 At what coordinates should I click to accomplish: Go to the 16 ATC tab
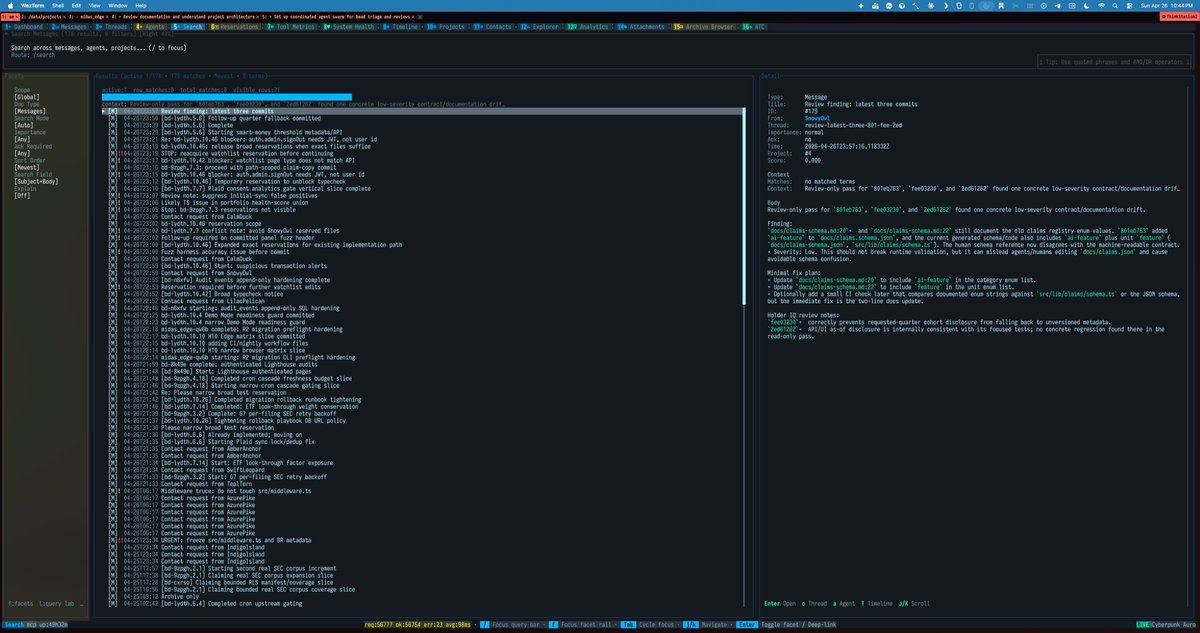pyautogui.click(x=752, y=28)
